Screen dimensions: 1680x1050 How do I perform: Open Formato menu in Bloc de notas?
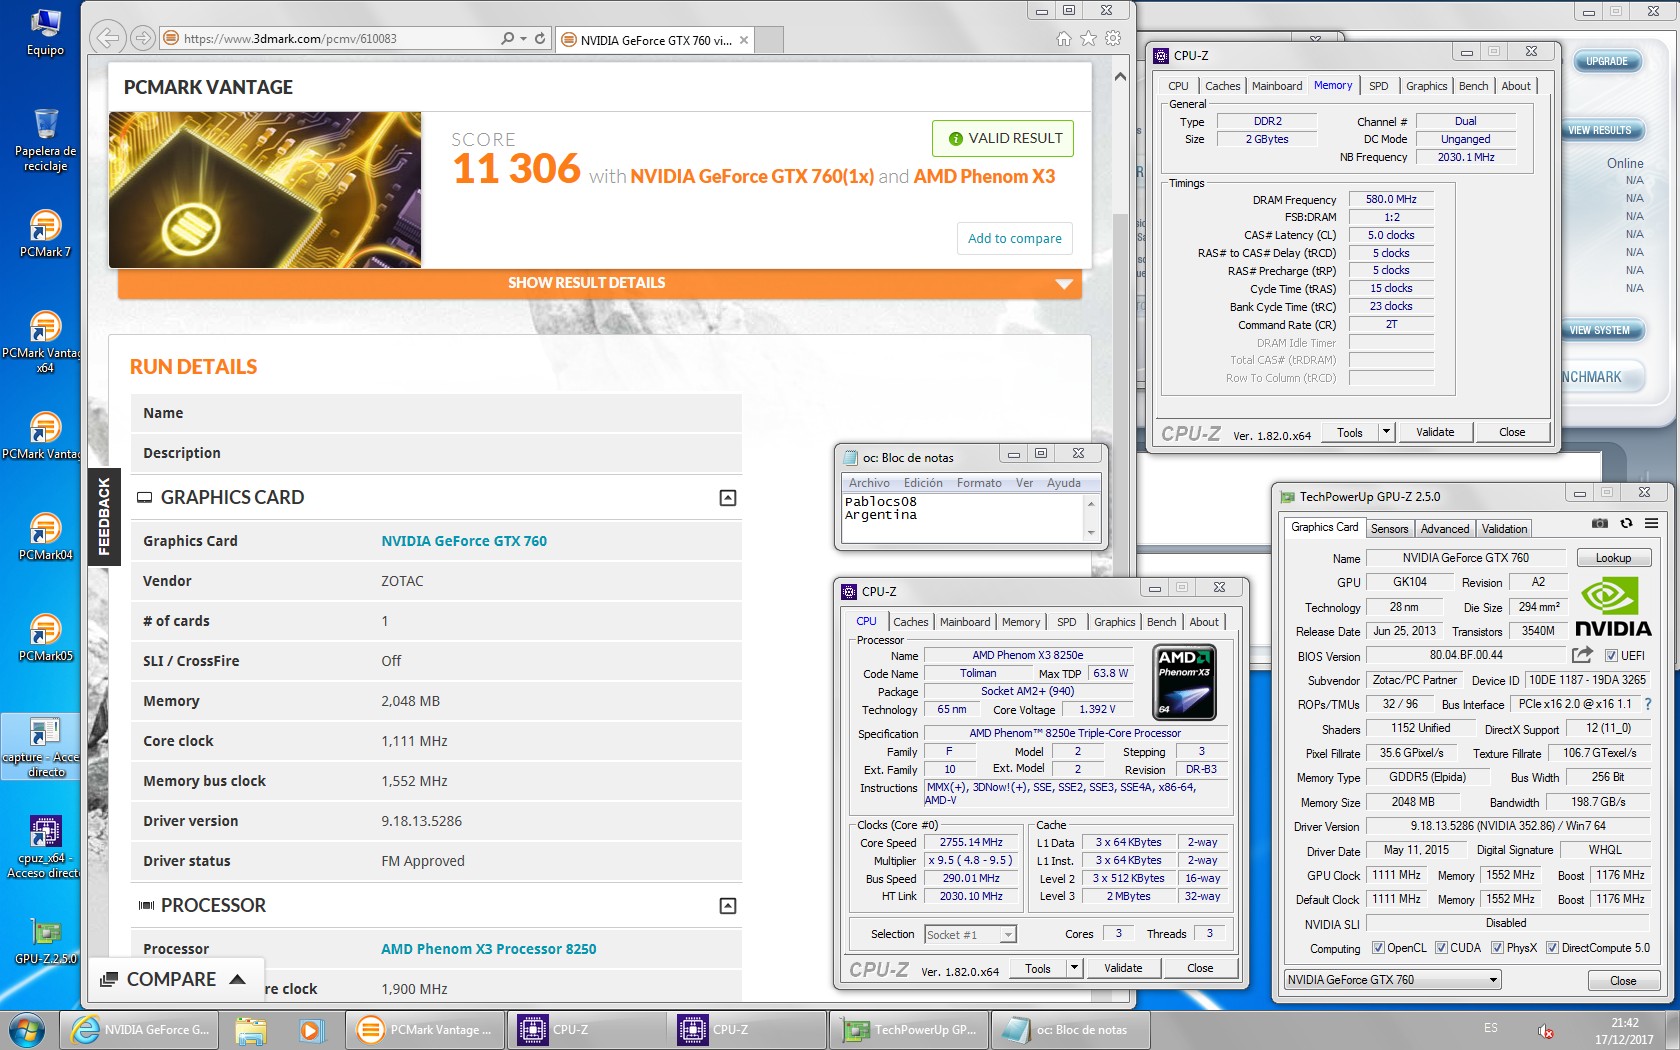coord(979,483)
